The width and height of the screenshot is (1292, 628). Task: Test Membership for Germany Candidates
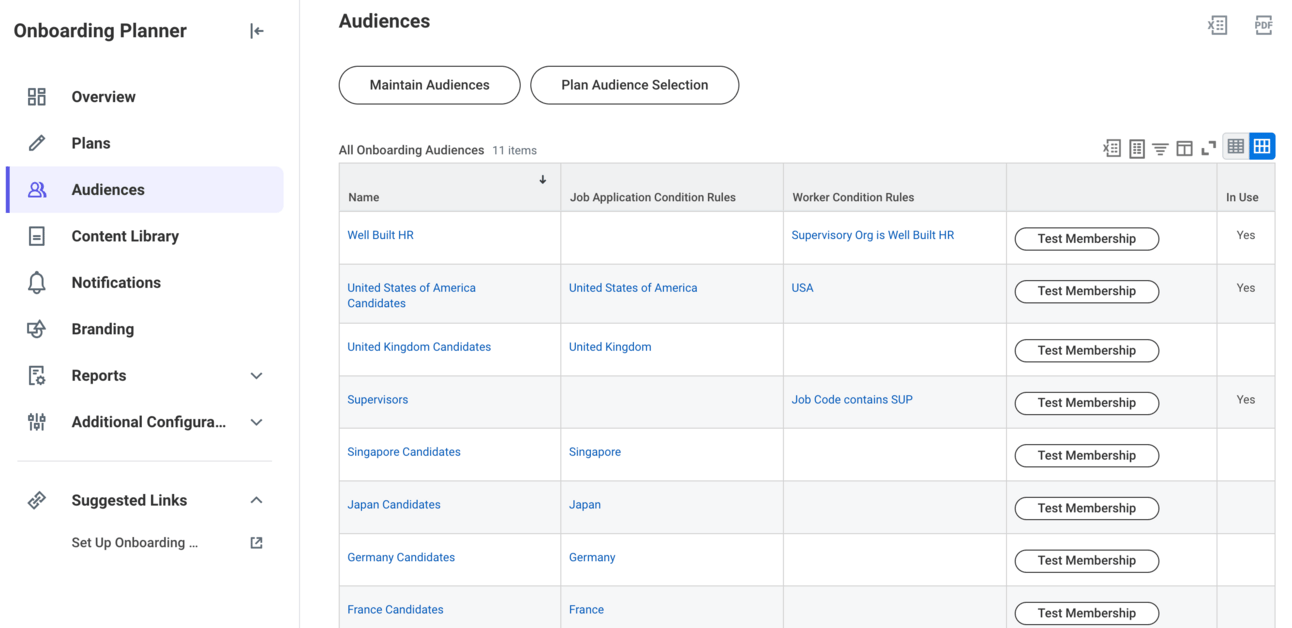[1087, 561]
